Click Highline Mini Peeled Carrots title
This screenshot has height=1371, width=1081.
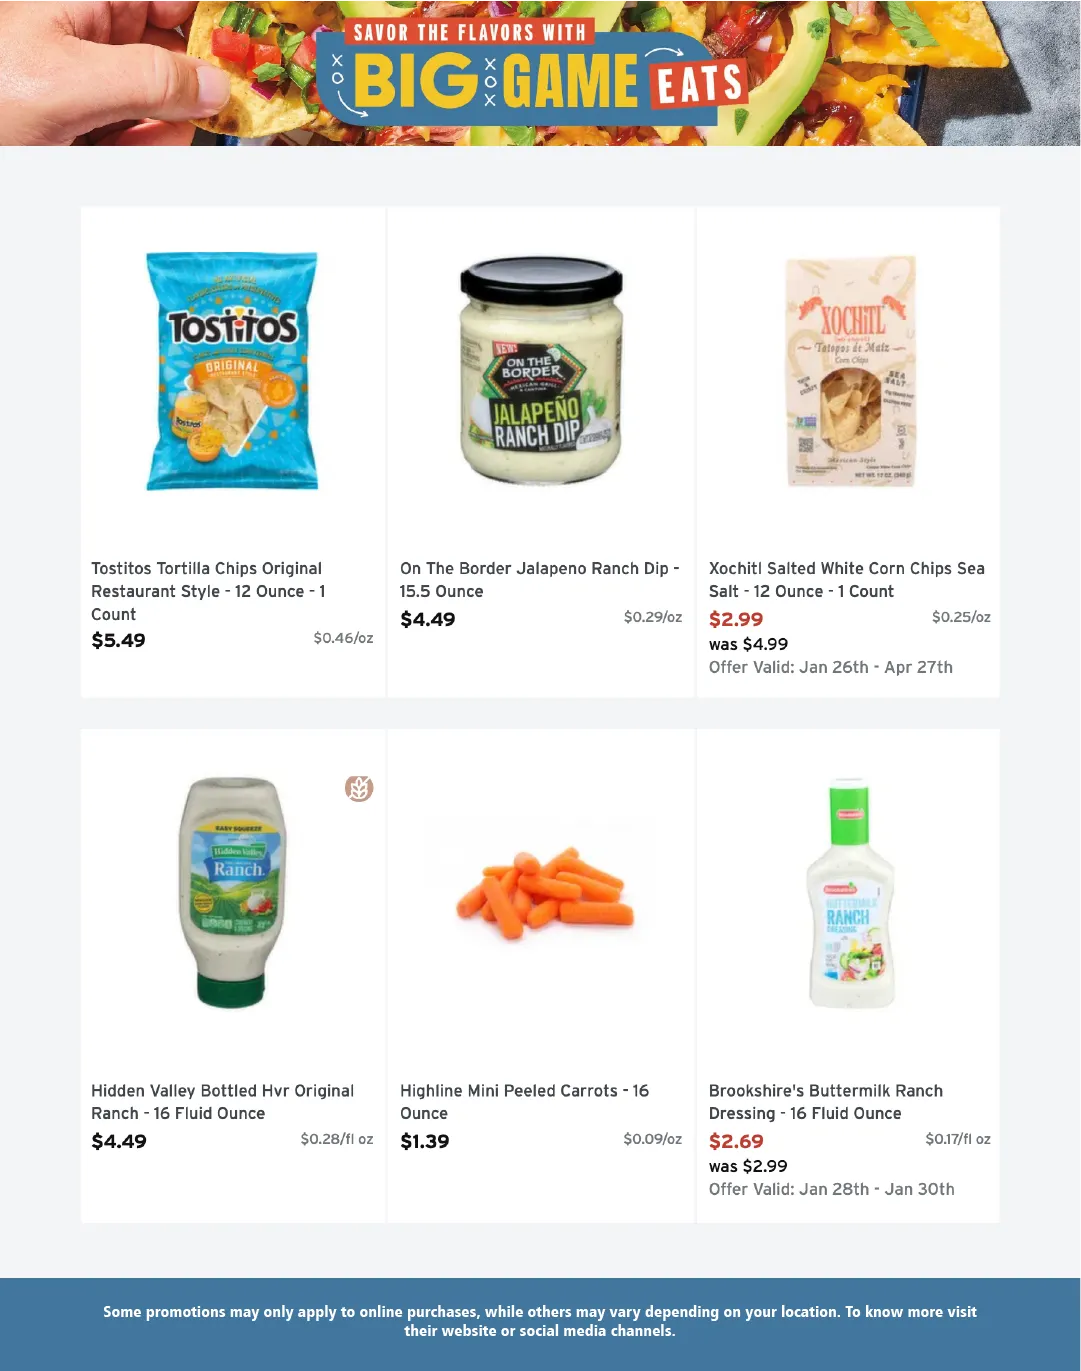tap(524, 1102)
